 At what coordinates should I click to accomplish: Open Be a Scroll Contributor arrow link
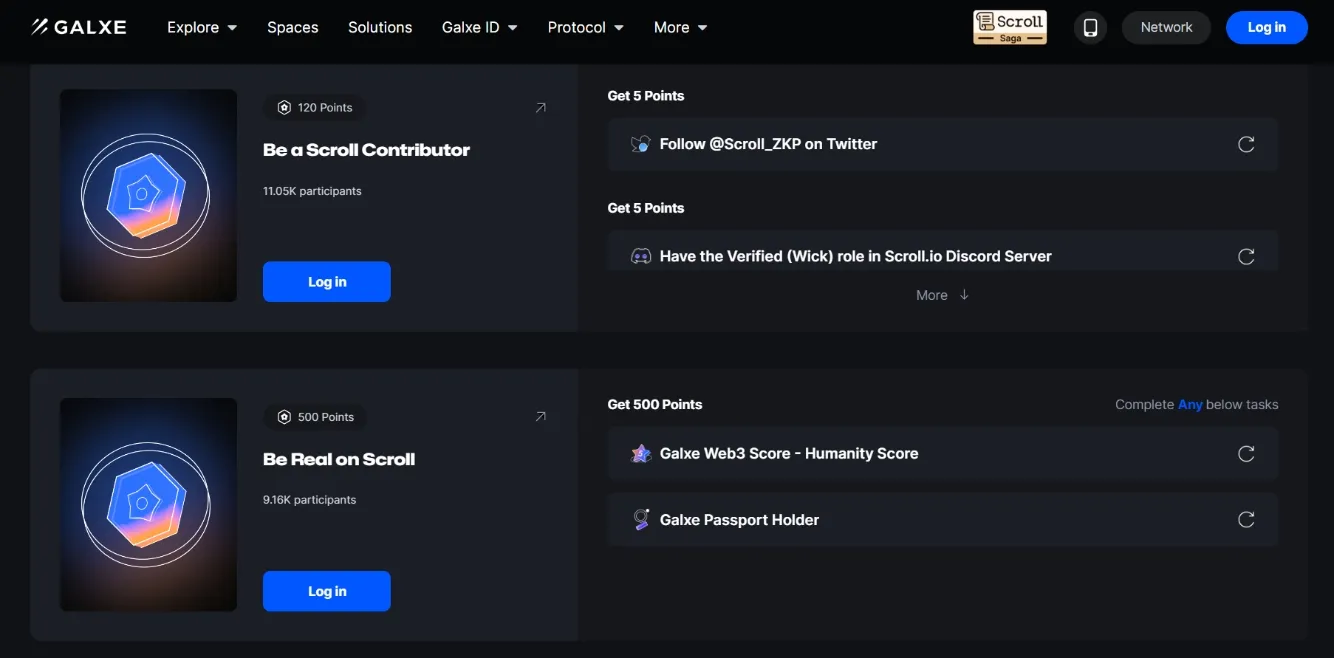click(x=541, y=108)
